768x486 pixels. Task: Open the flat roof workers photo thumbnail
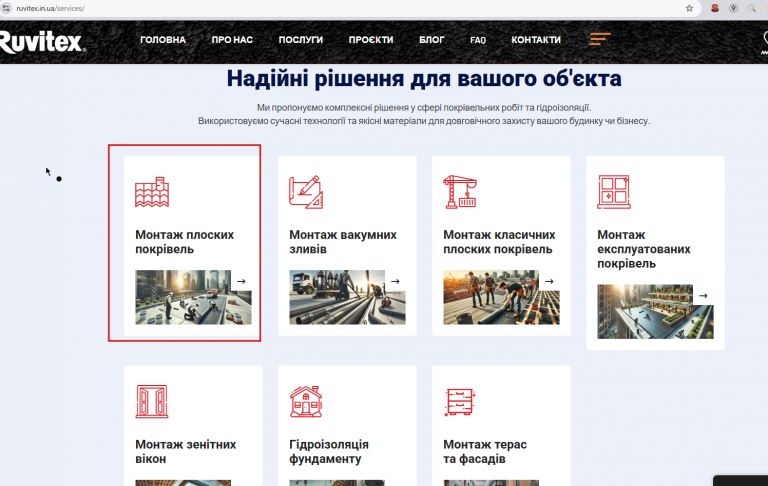193,297
